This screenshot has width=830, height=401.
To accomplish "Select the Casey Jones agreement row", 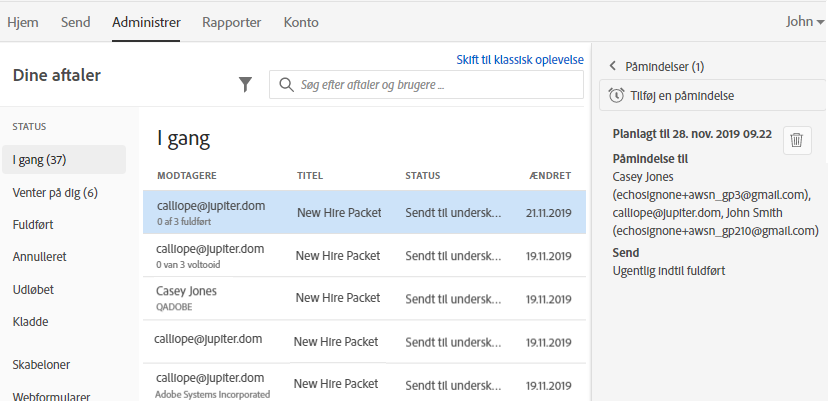I will tap(363, 298).
